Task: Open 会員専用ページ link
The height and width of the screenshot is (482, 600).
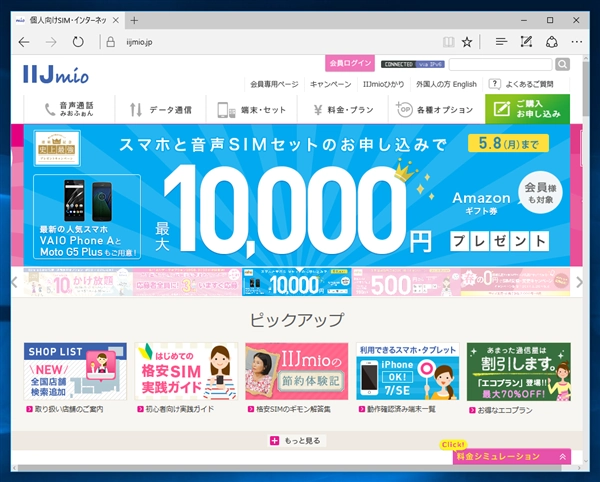Action: tap(274, 84)
